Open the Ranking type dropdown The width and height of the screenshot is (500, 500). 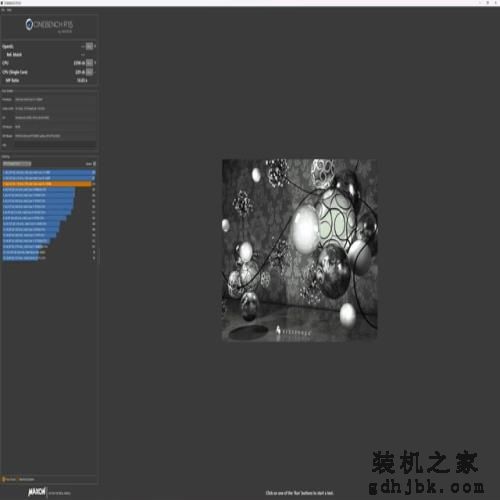click(x=17, y=164)
